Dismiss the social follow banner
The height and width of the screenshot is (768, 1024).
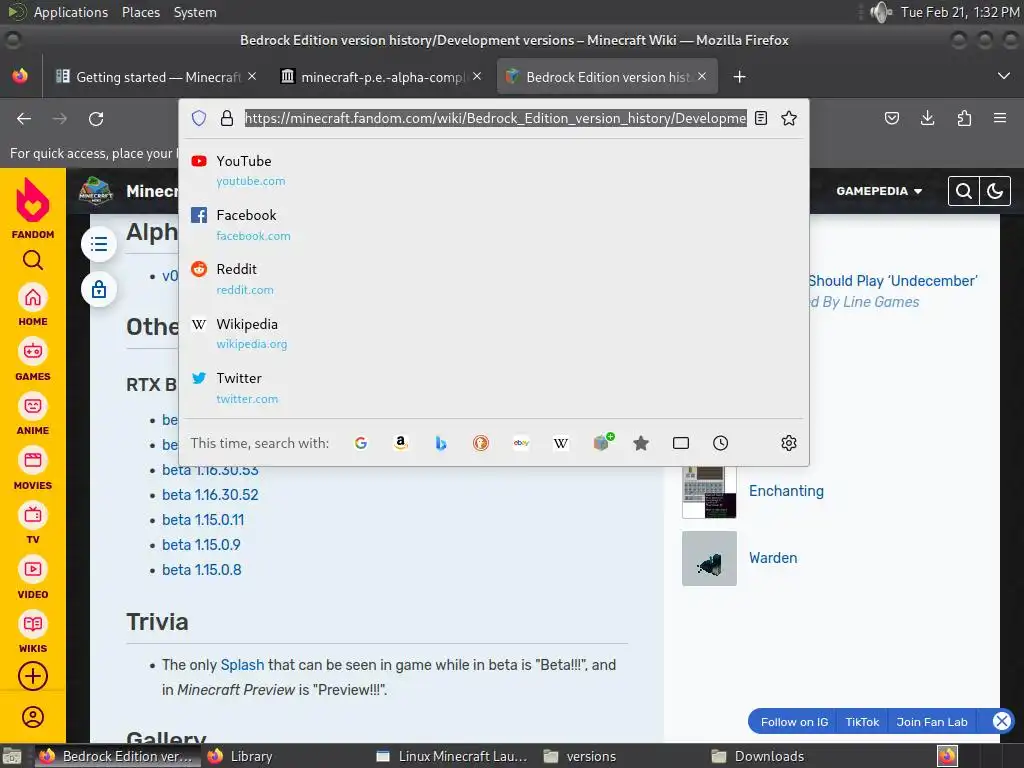pos(1002,721)
